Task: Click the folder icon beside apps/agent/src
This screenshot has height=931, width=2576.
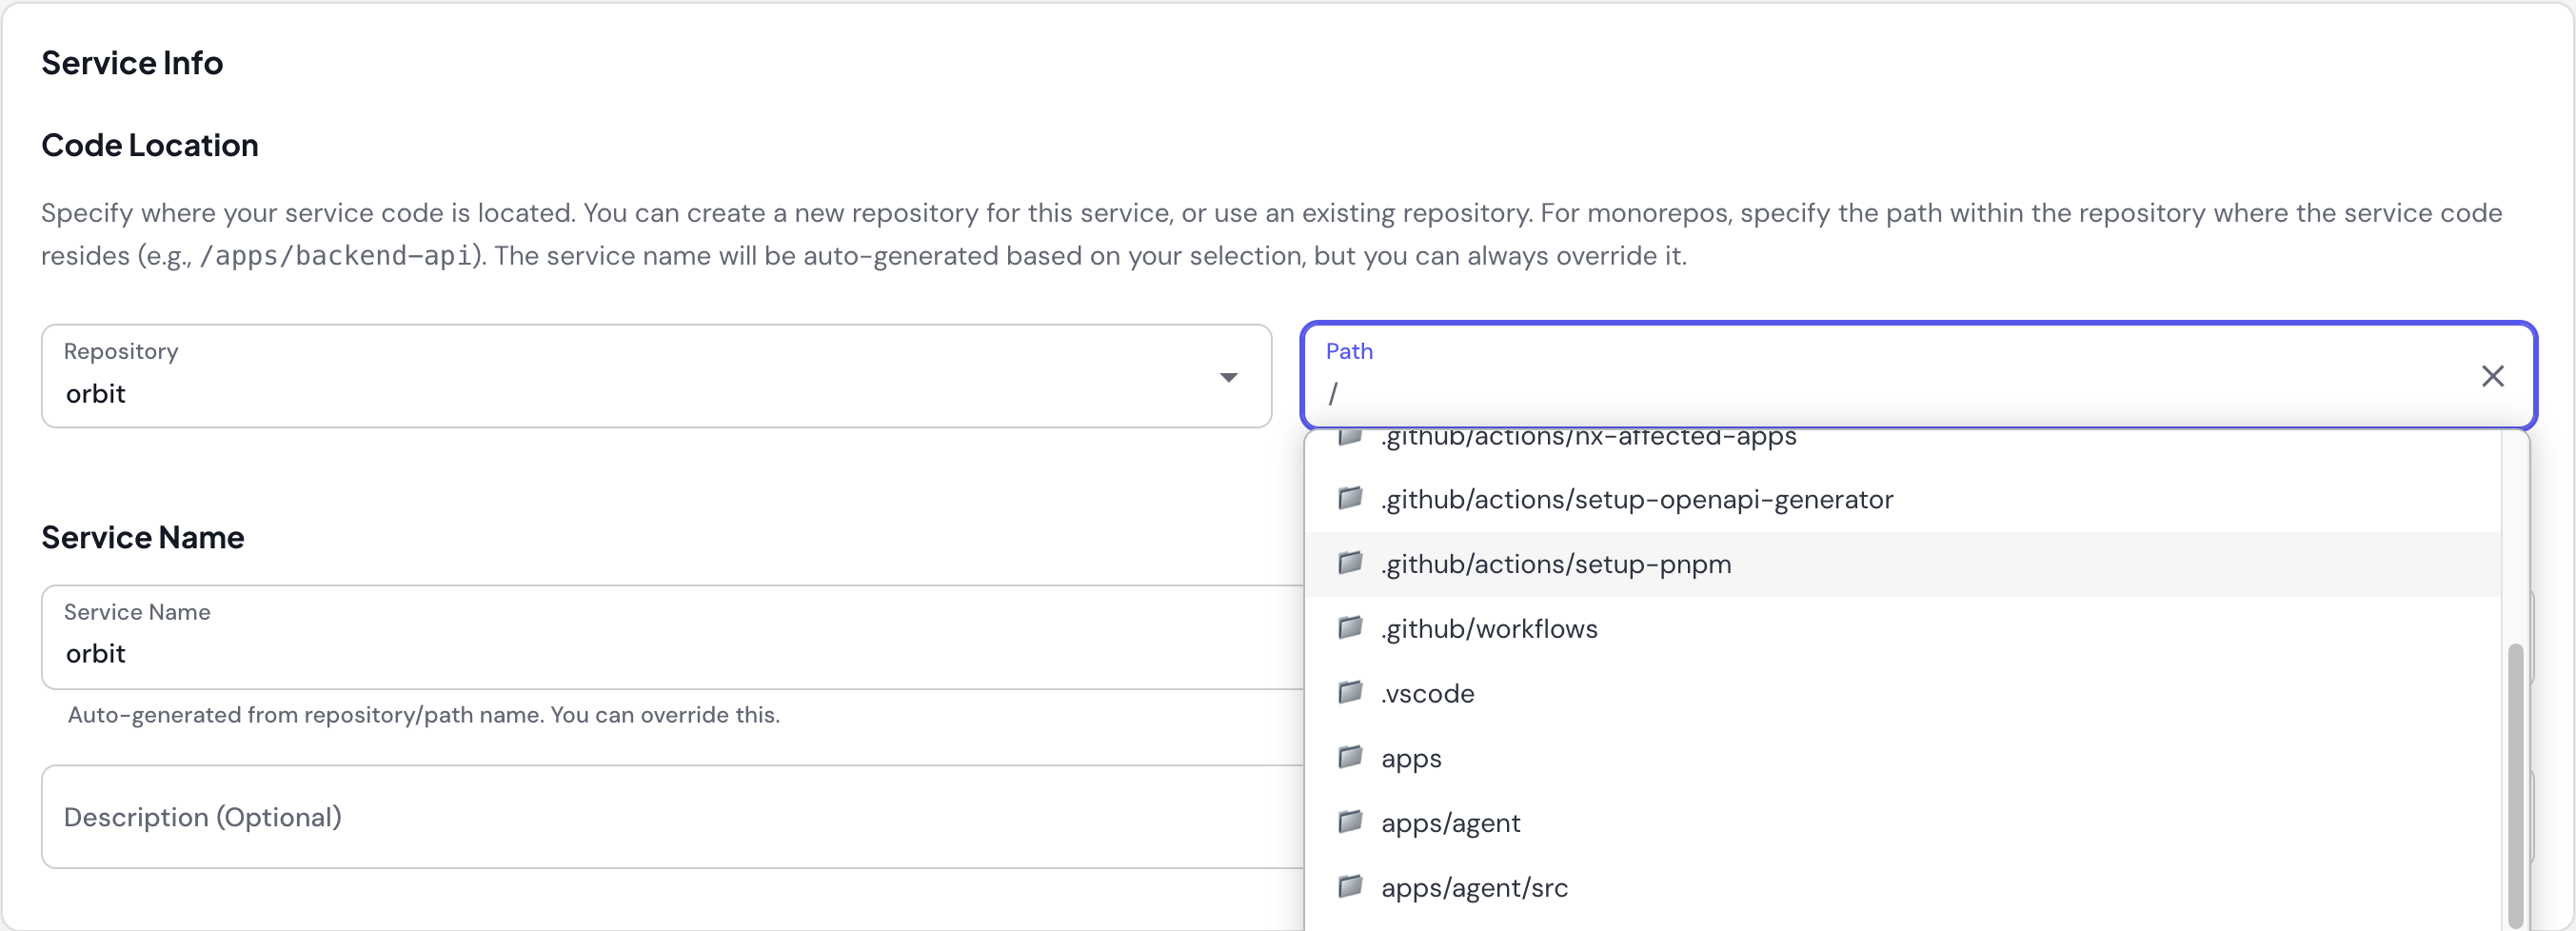Action: coord(1350,886)
